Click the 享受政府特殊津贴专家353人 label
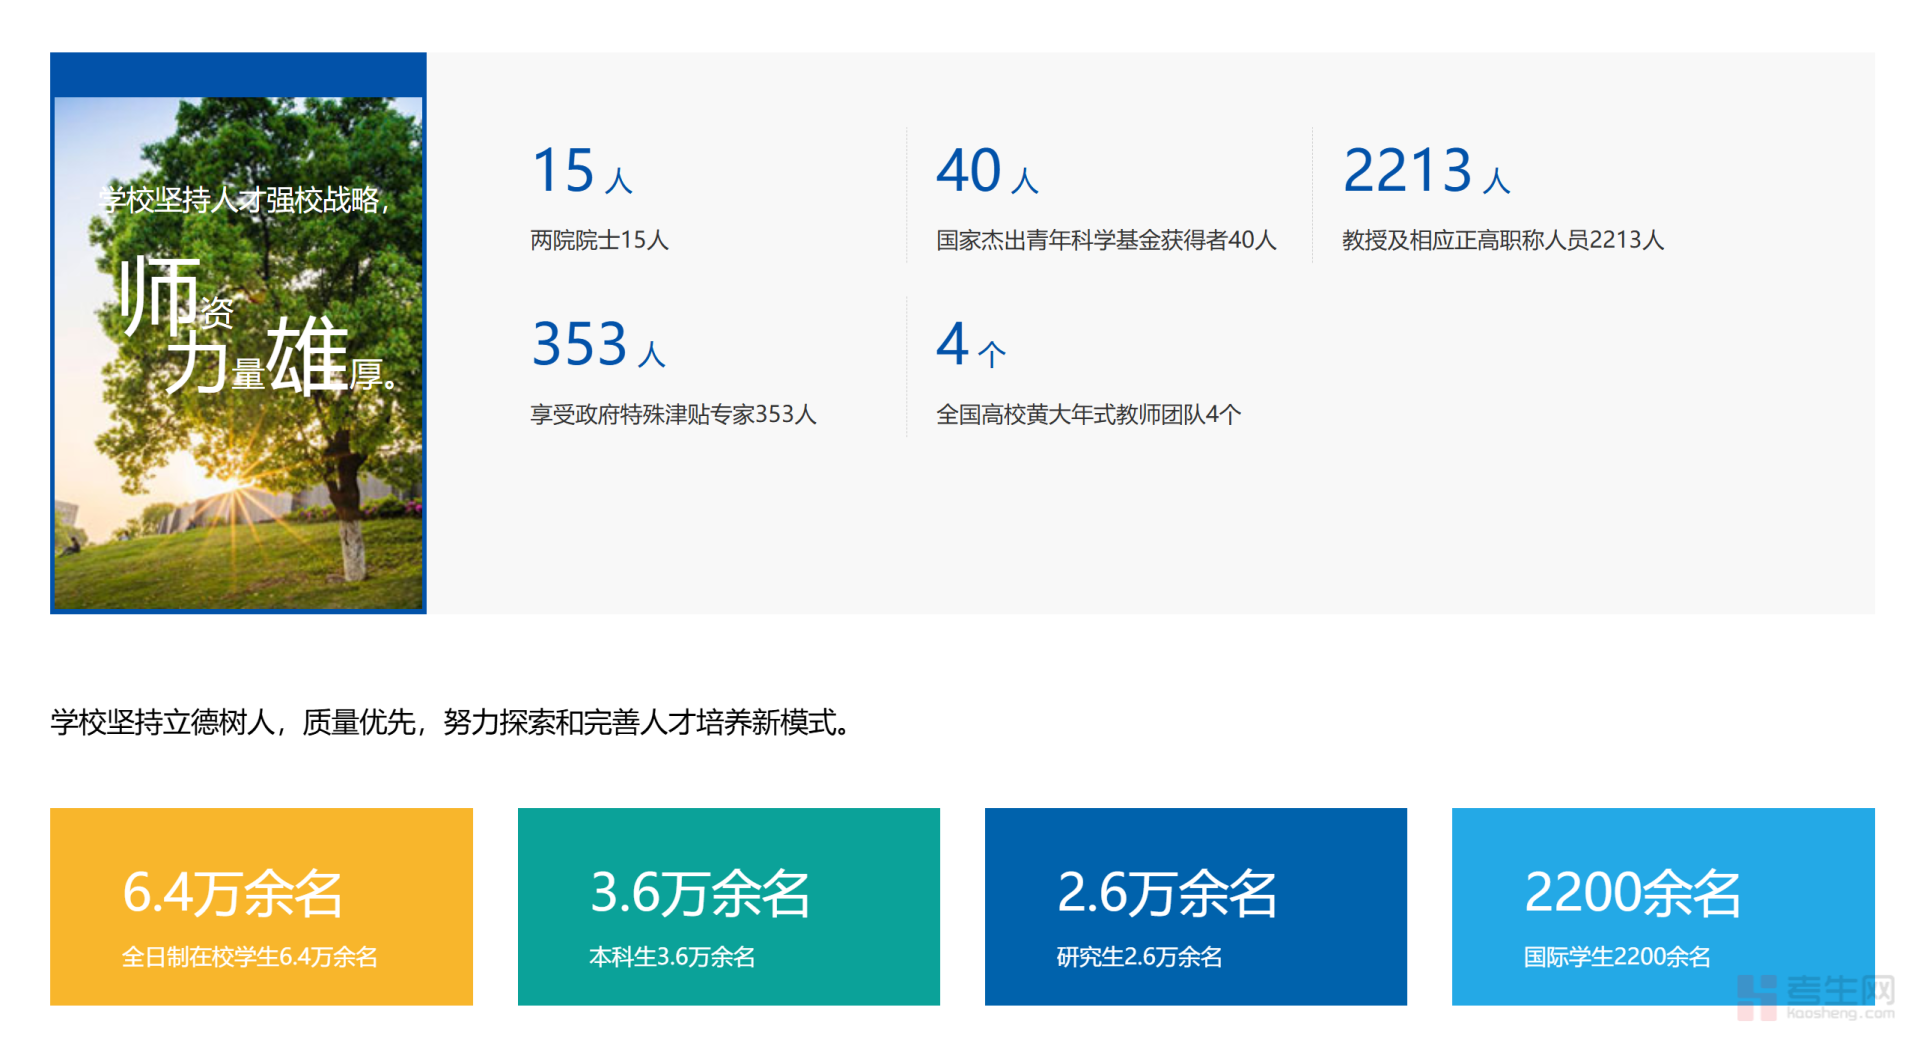Image resolution: width=1920 pixels, height=1040 pixels. (x=673, y=414)
